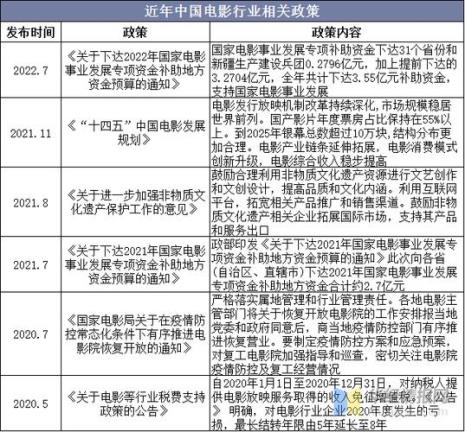465x432 pixels.
Task: Click the date cell 2022.7
Action: click(x=31, y=70)
